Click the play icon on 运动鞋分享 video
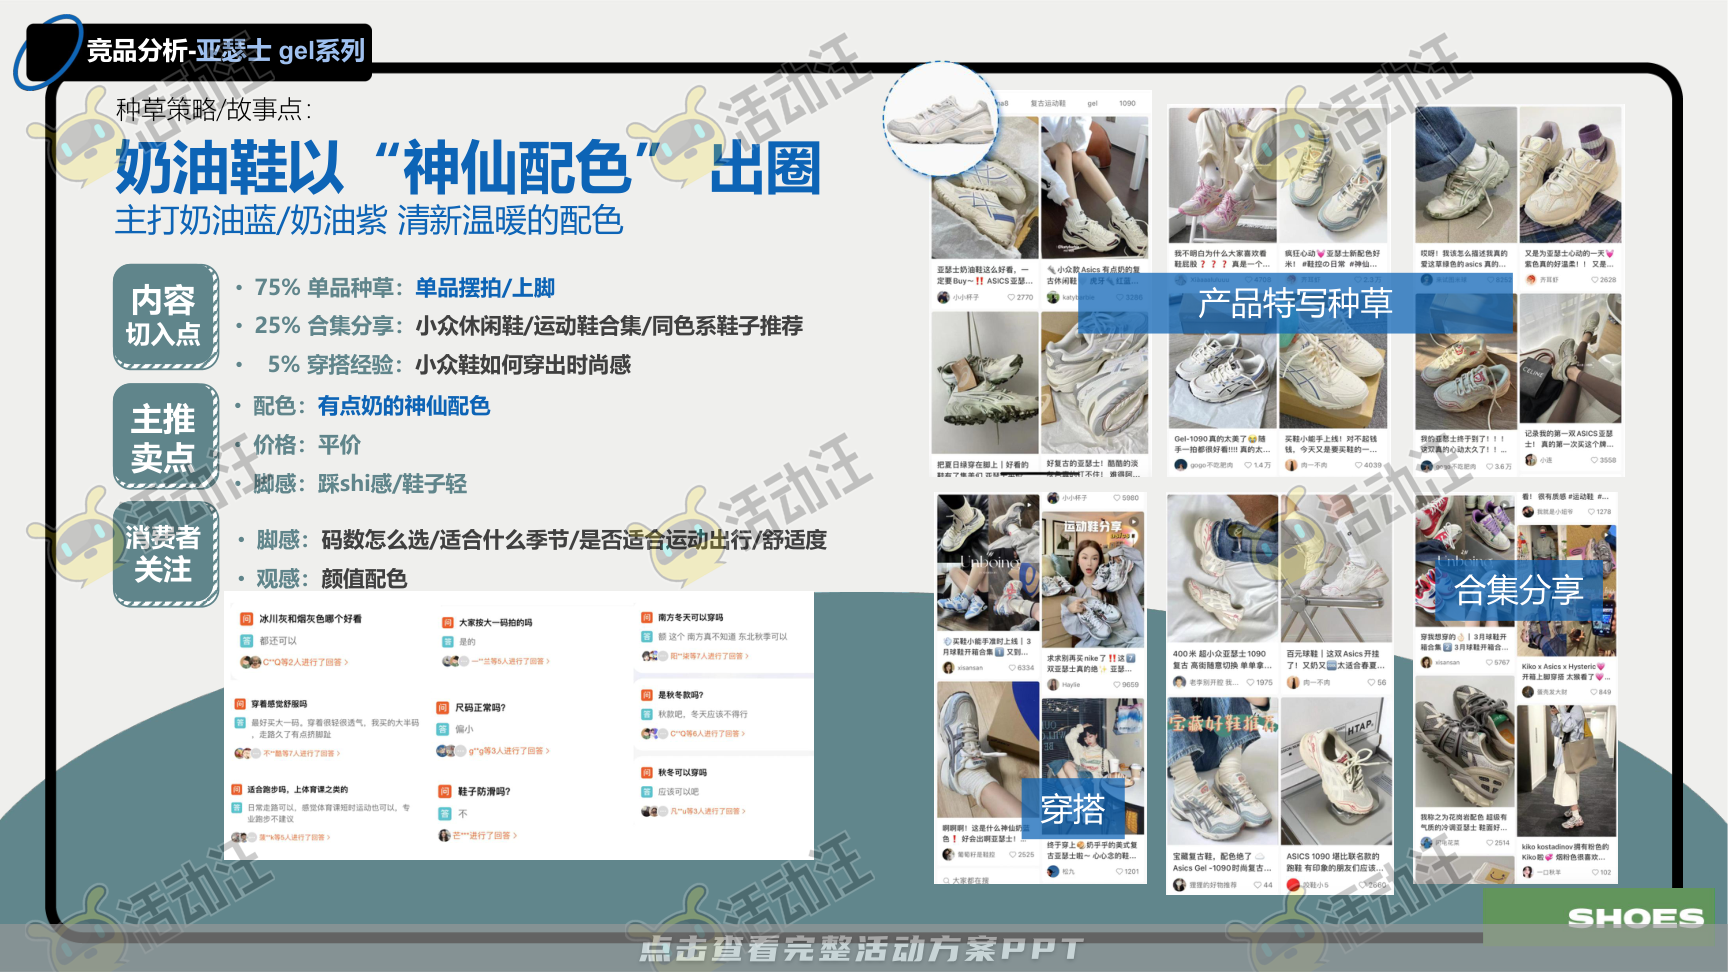1728x972 pixels. coord(1133,524)
